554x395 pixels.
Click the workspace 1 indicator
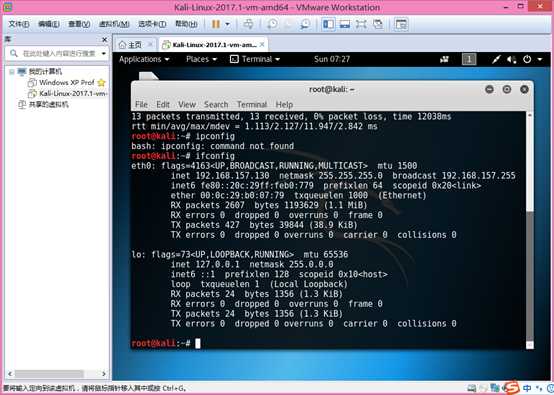tap(469, 59)
